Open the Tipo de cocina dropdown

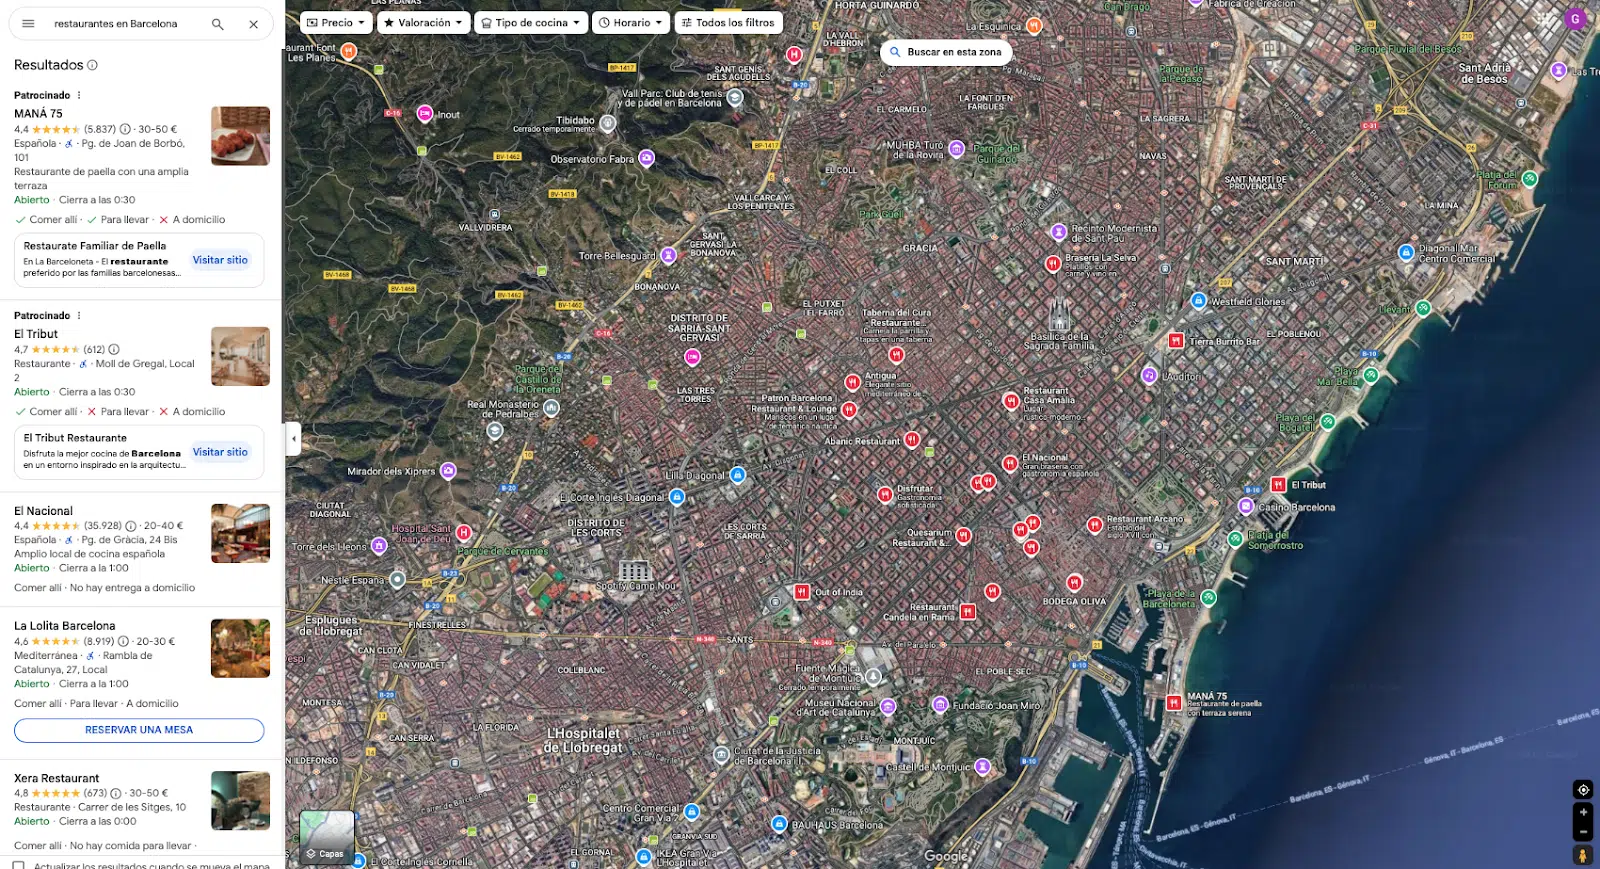click(530, 22)
